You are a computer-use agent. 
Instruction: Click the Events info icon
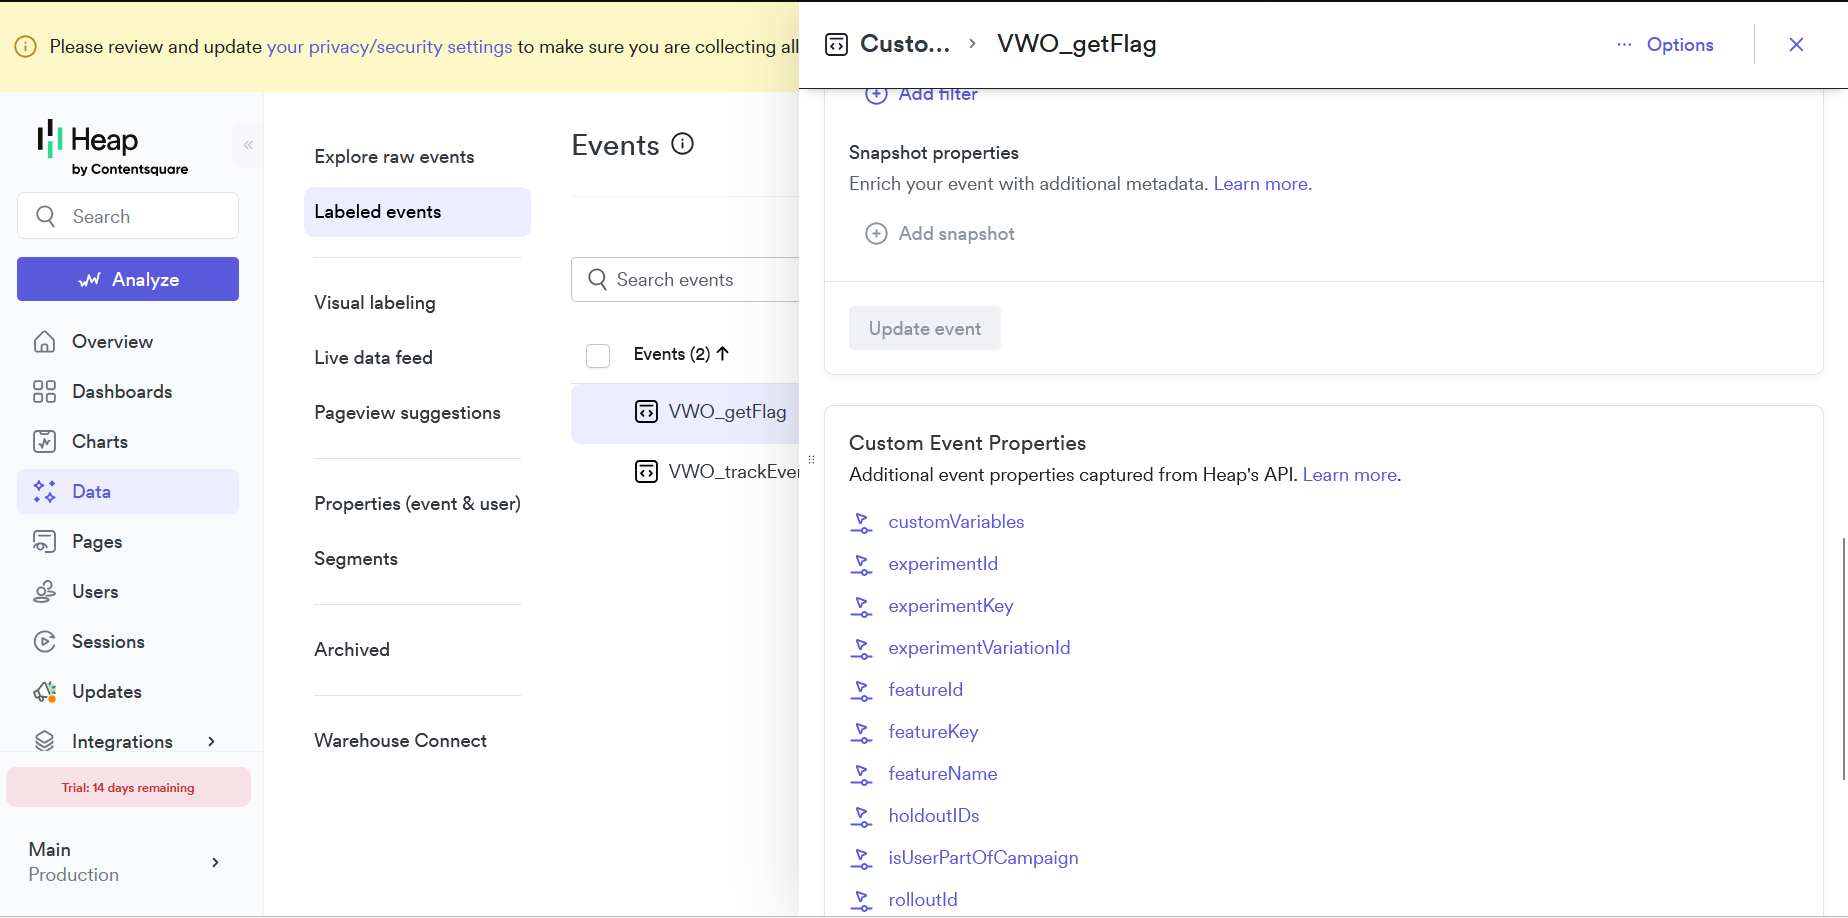682,144
